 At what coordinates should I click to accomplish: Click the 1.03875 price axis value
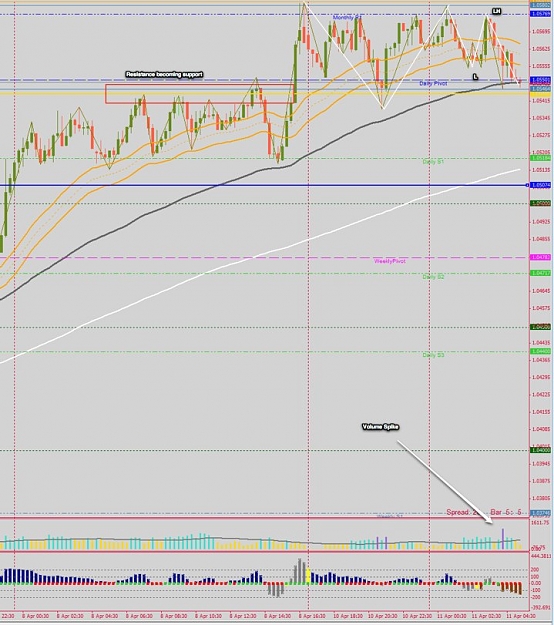point(541,481)
